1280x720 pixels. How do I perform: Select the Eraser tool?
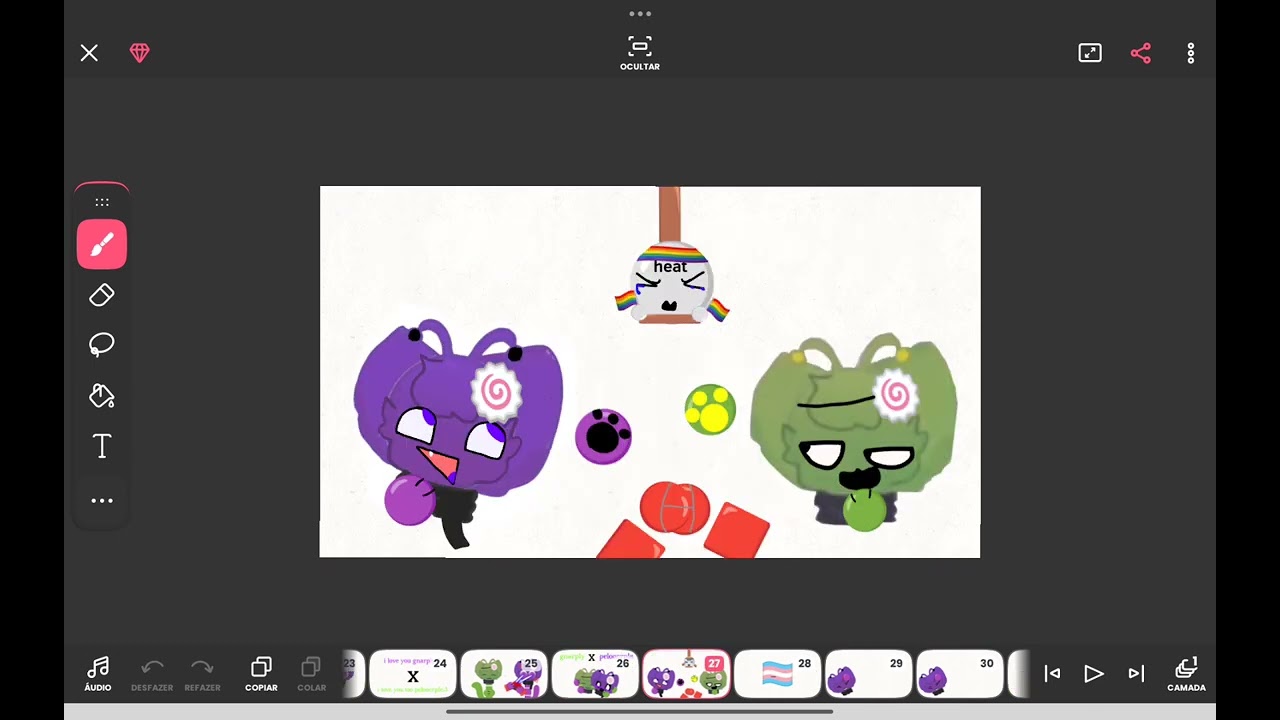102,295
